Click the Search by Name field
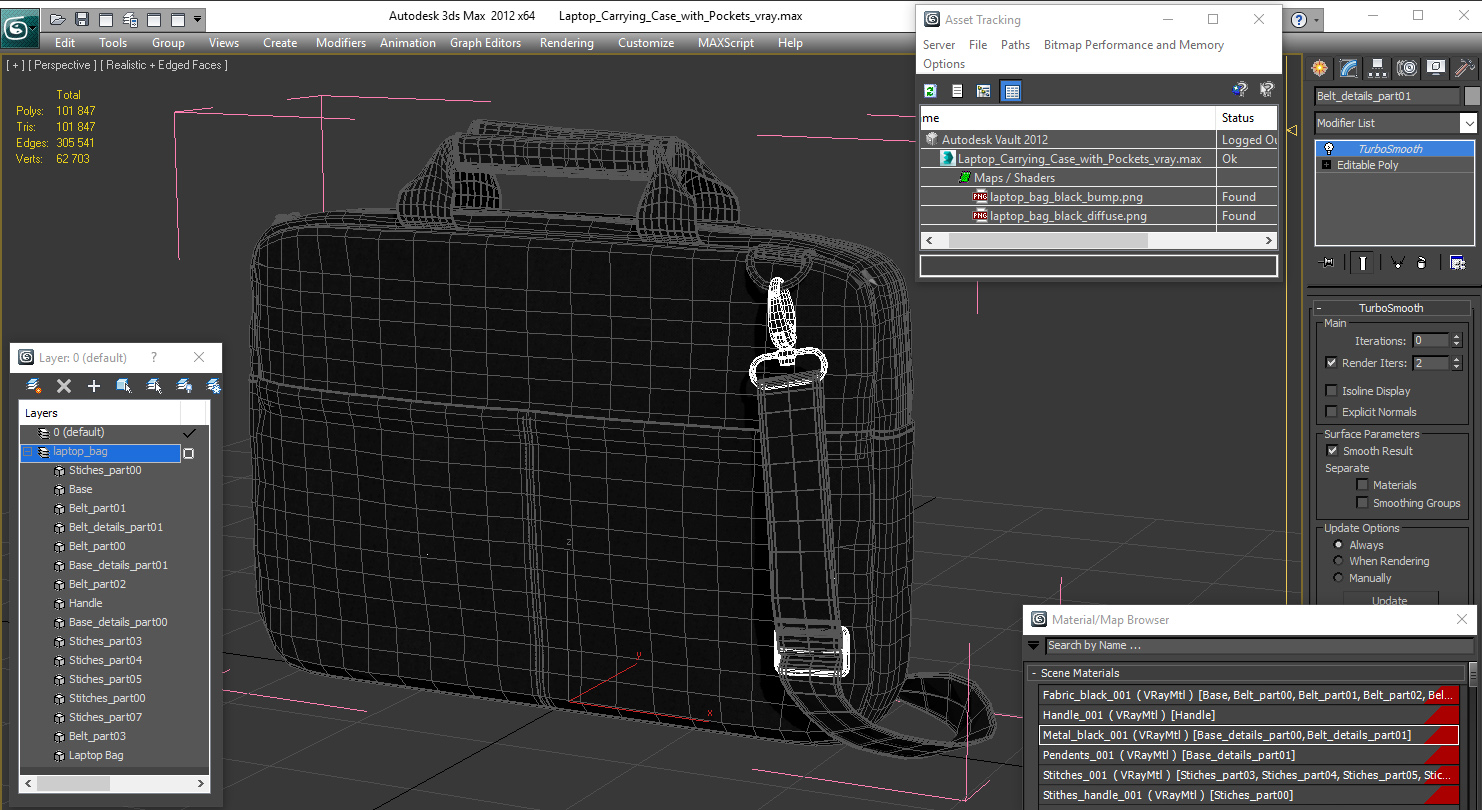This screenshot has width=1482, height=810. (1259, 646)
